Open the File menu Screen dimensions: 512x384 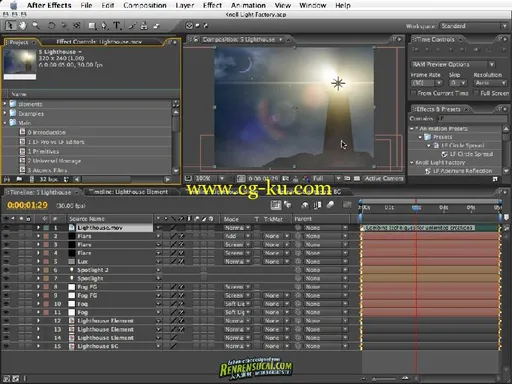point(86,5)
